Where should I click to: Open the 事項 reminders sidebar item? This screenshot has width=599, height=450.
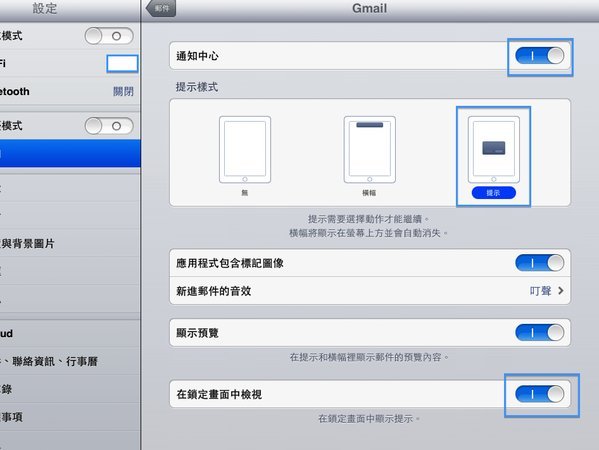pos(70,417)
